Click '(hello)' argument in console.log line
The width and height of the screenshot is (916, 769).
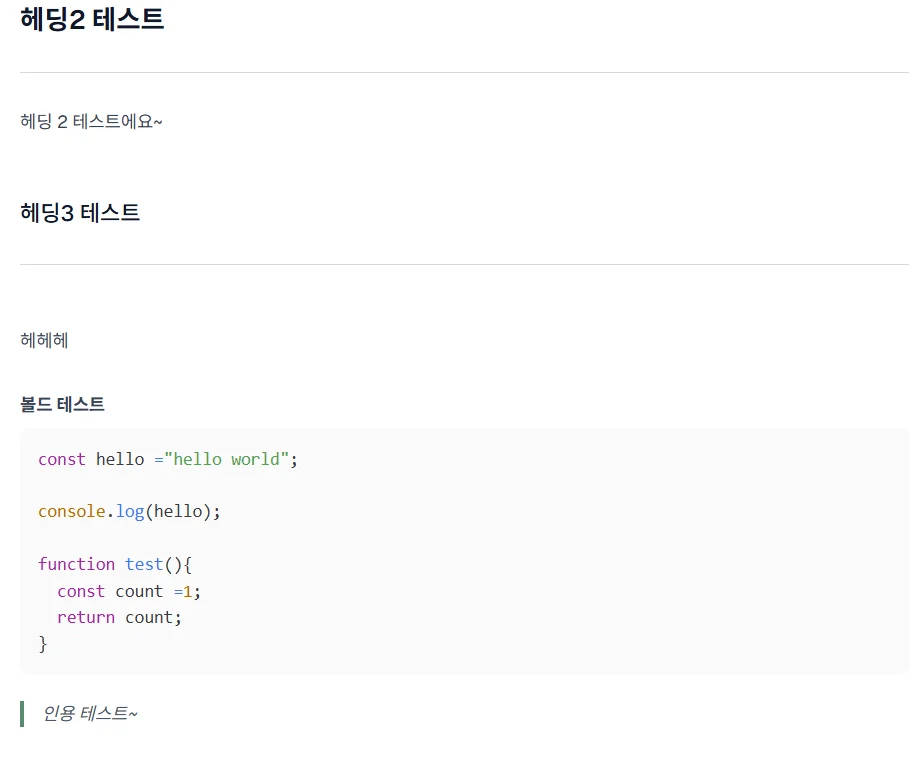[x=179, y=511]
